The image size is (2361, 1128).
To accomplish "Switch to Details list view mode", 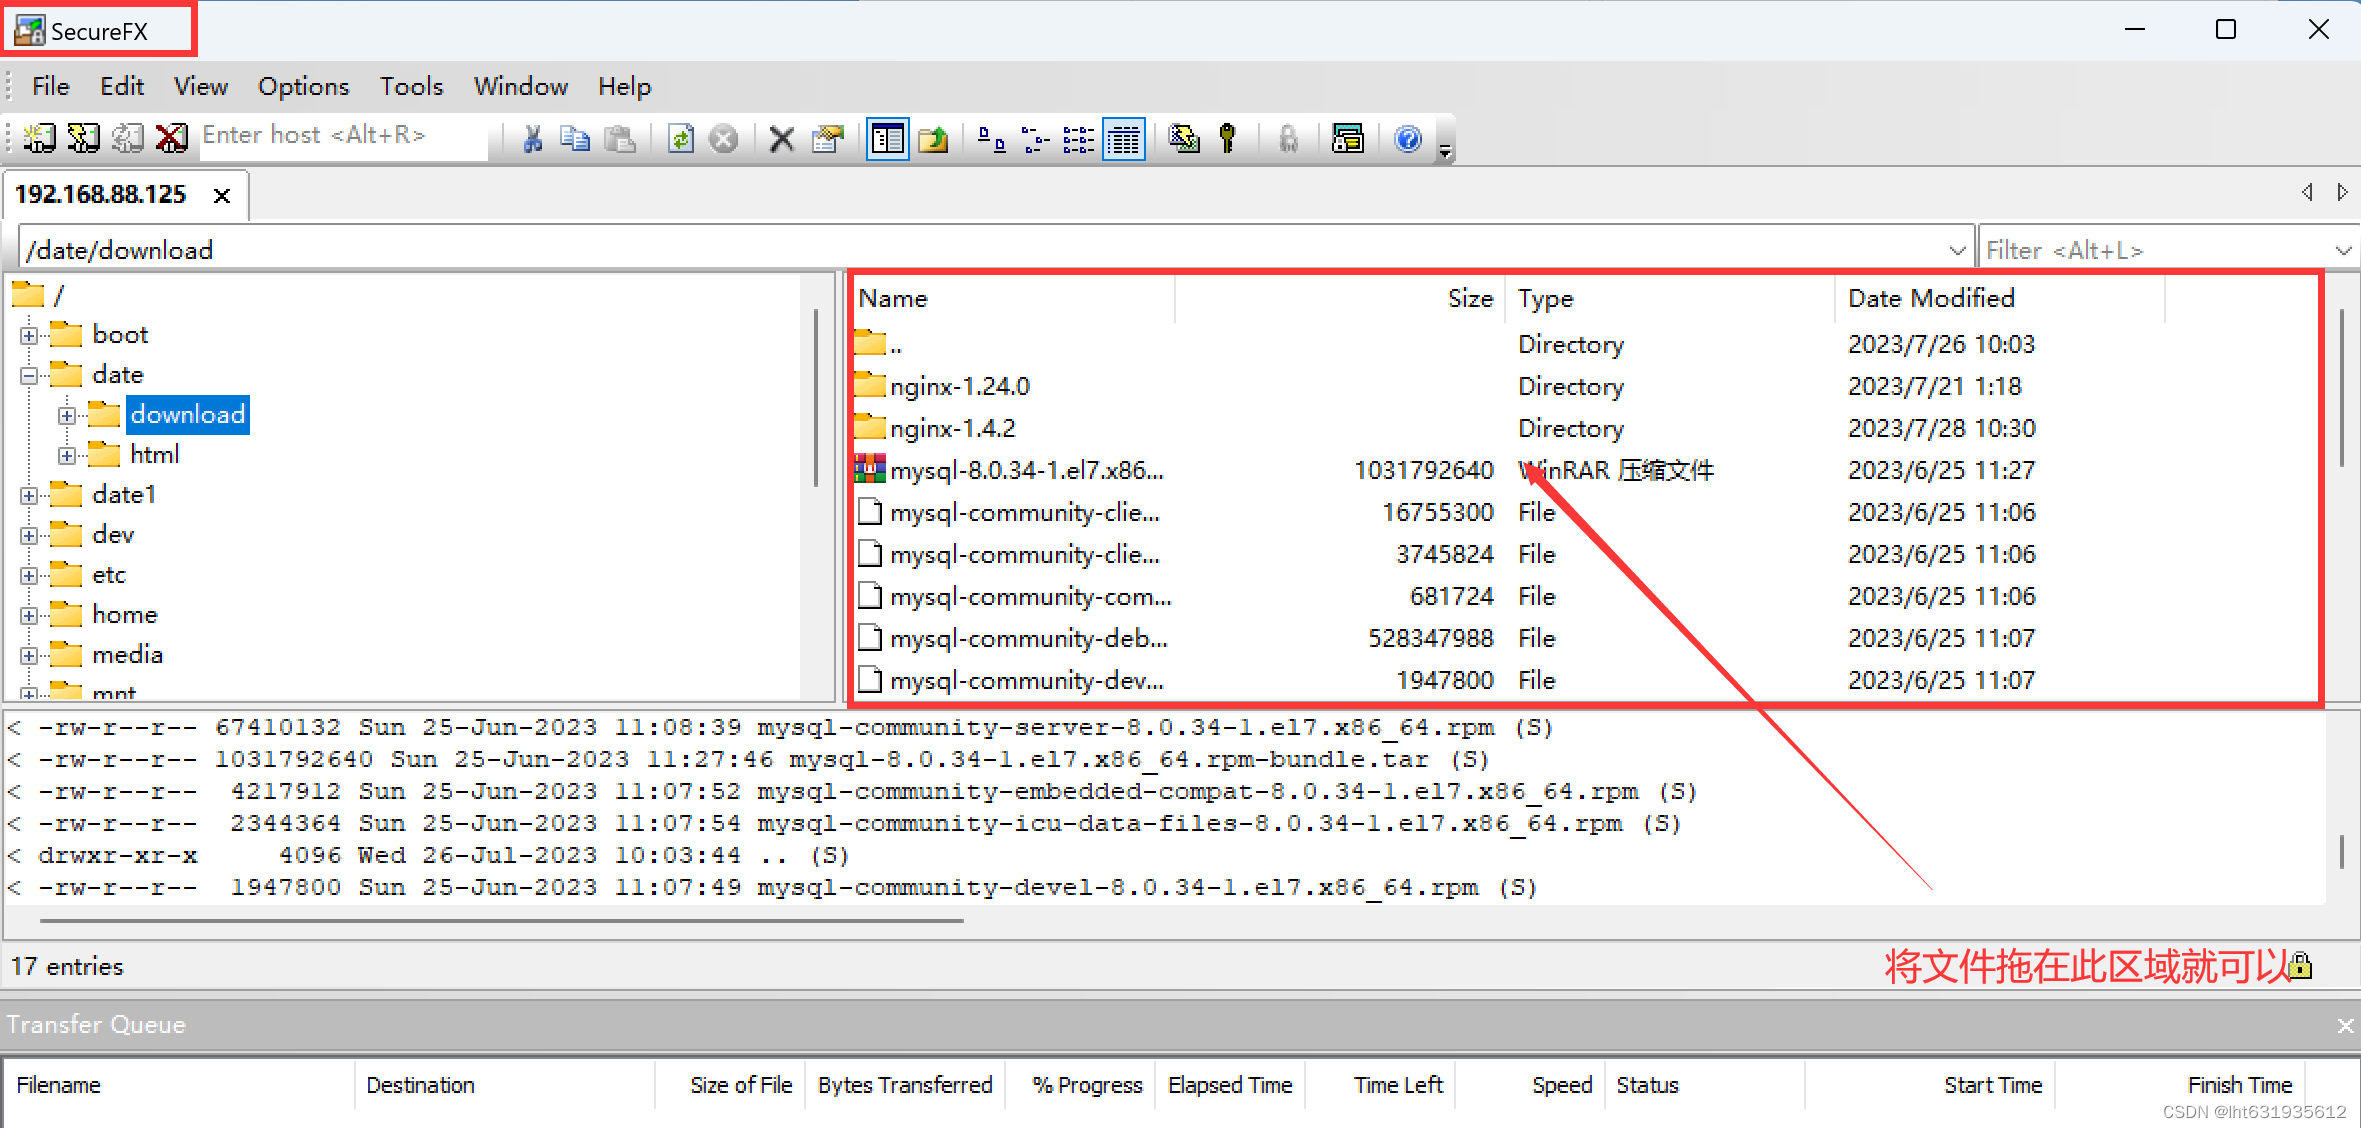I will [1124, 138].
